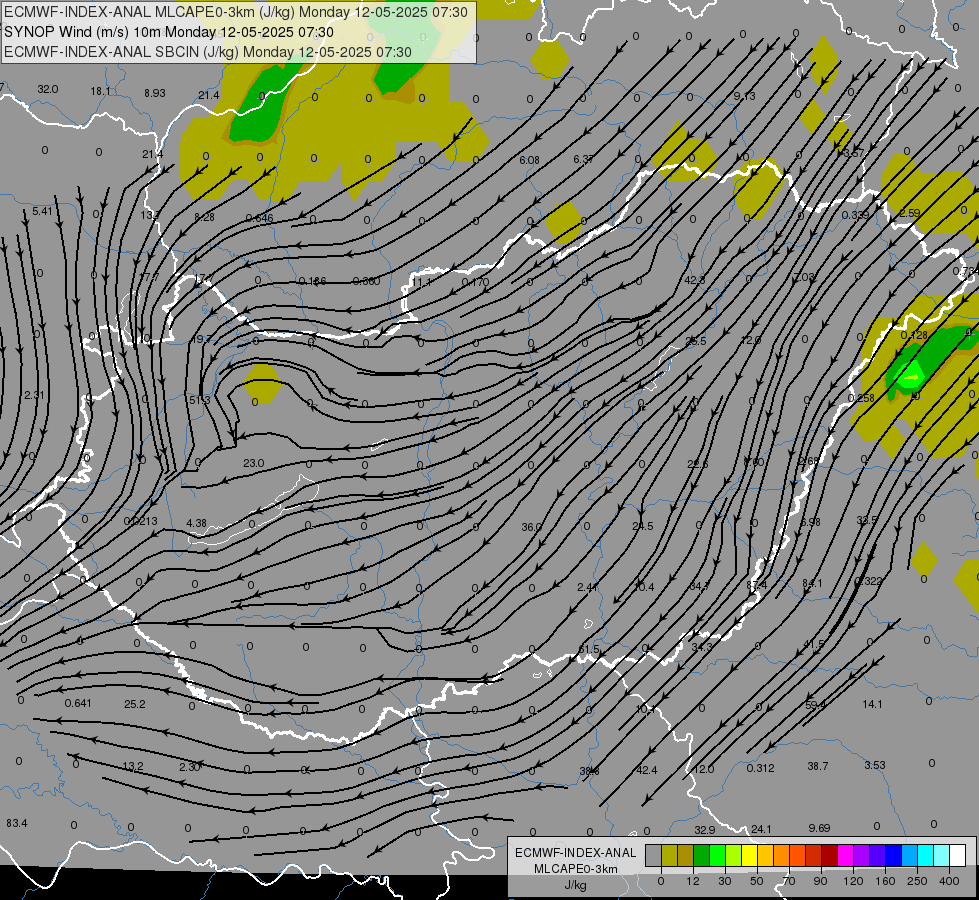Click legend tick label 30
Viewport: 979px width, 900px height.
point(725,881)
